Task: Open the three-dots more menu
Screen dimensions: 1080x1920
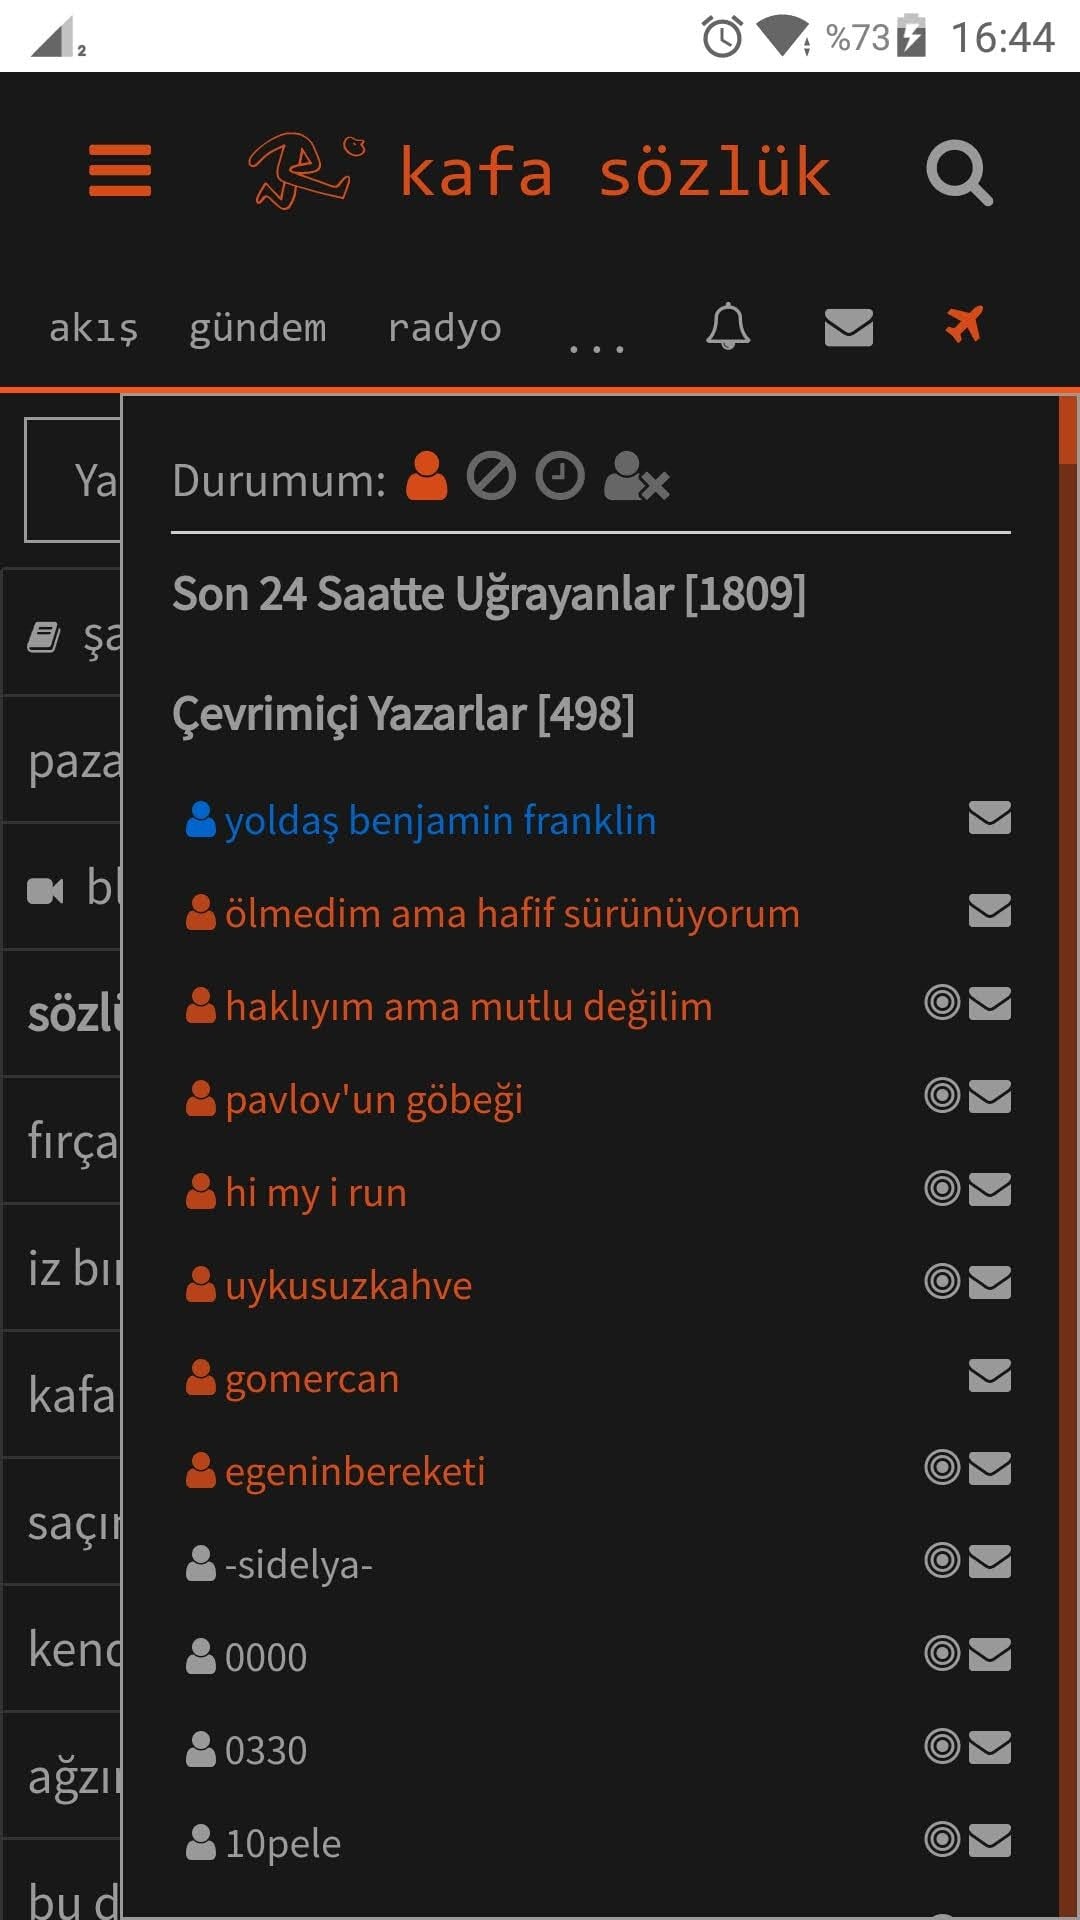Action: (596, 340)
